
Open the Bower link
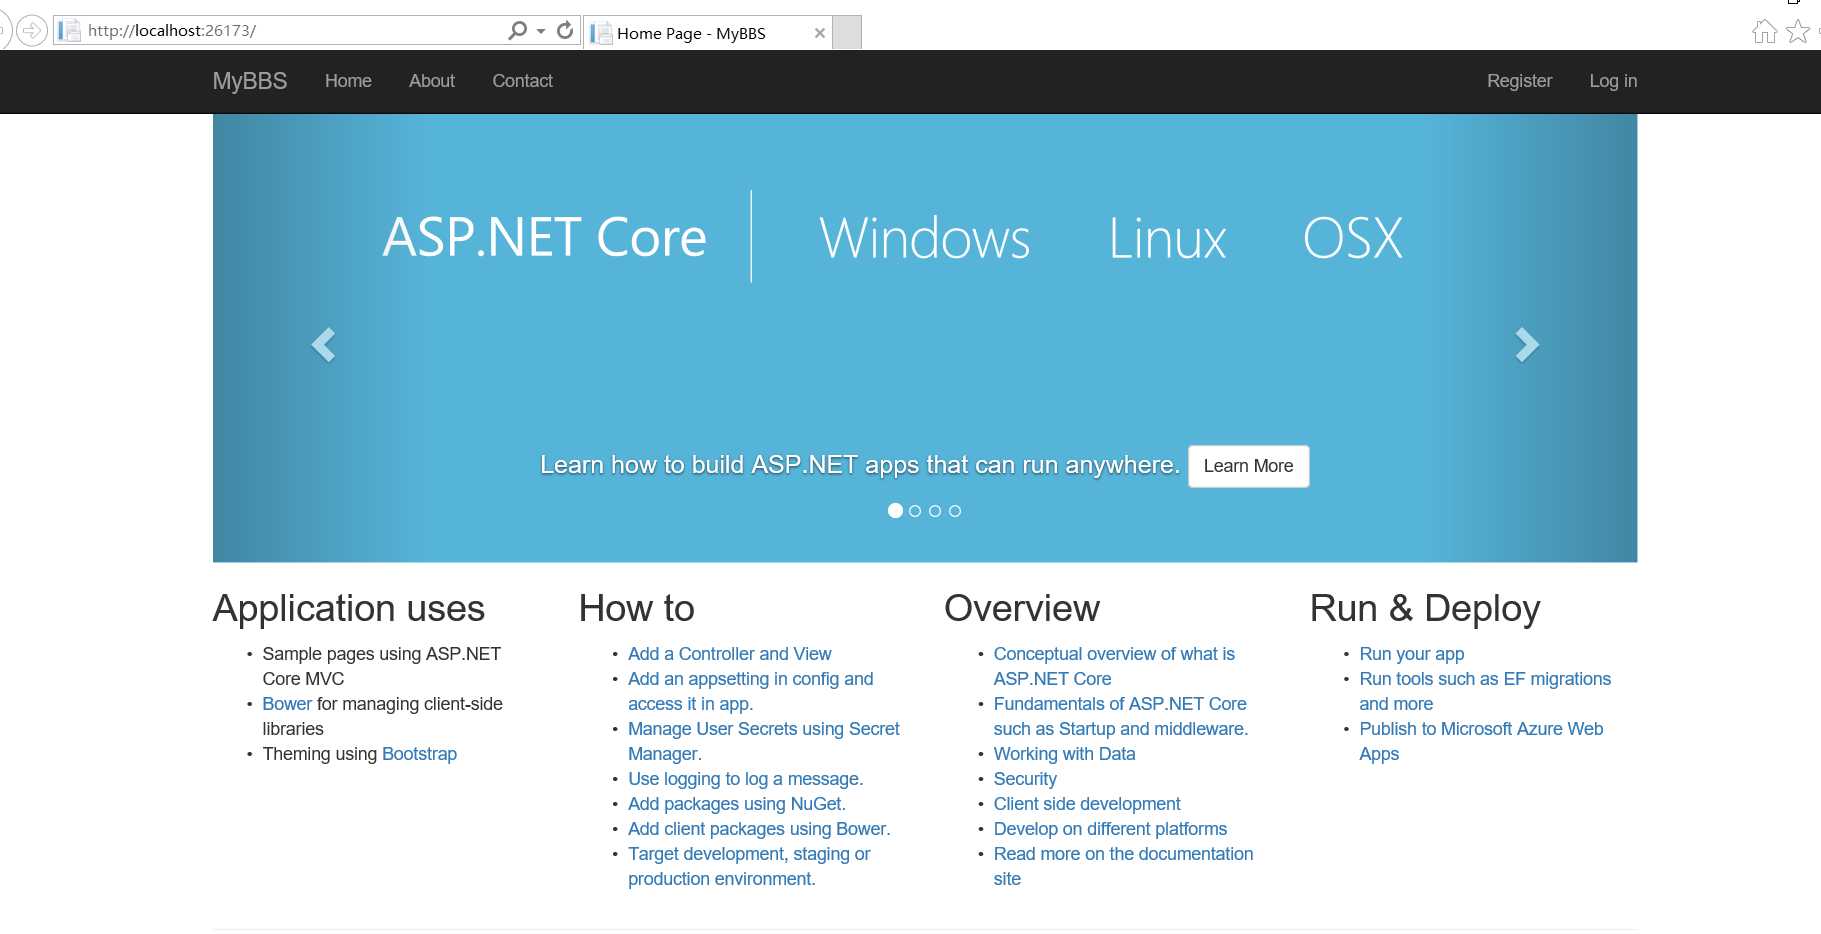tap(287, 704)
